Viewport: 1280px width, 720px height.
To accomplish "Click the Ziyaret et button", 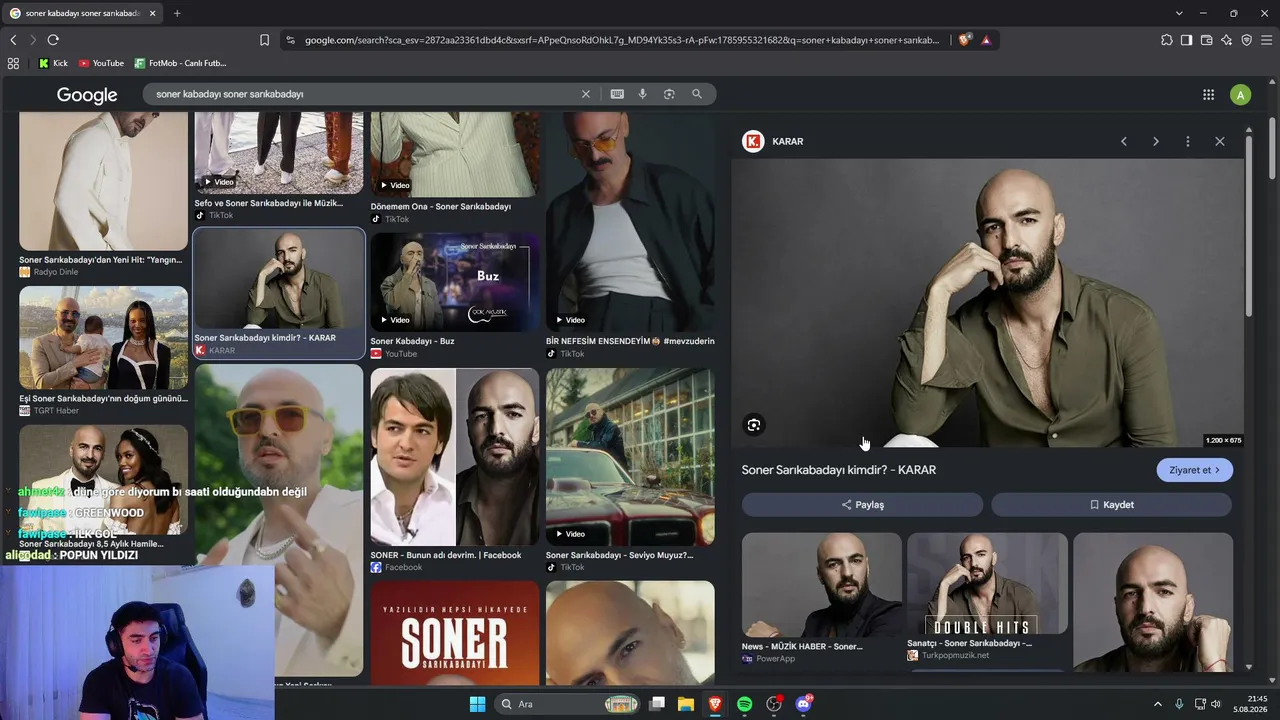I will (1195, 470).
